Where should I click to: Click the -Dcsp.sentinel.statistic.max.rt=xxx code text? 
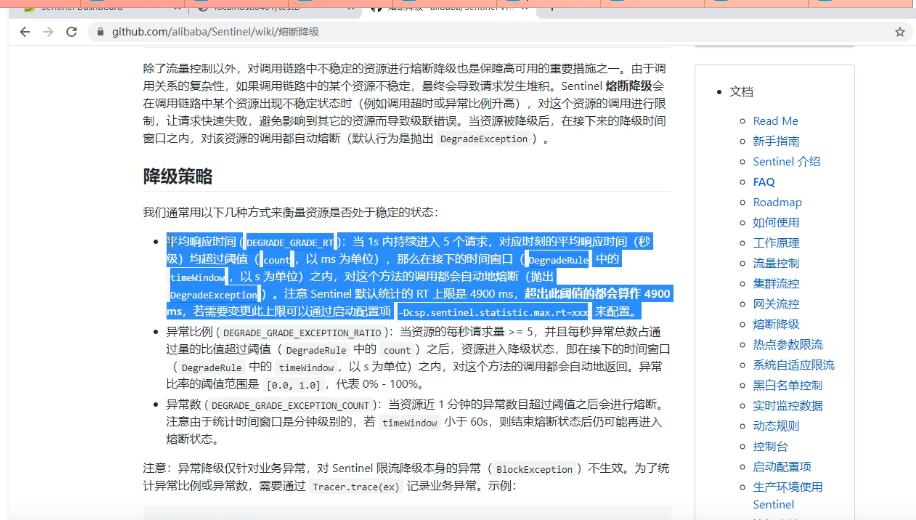point(494,313)
